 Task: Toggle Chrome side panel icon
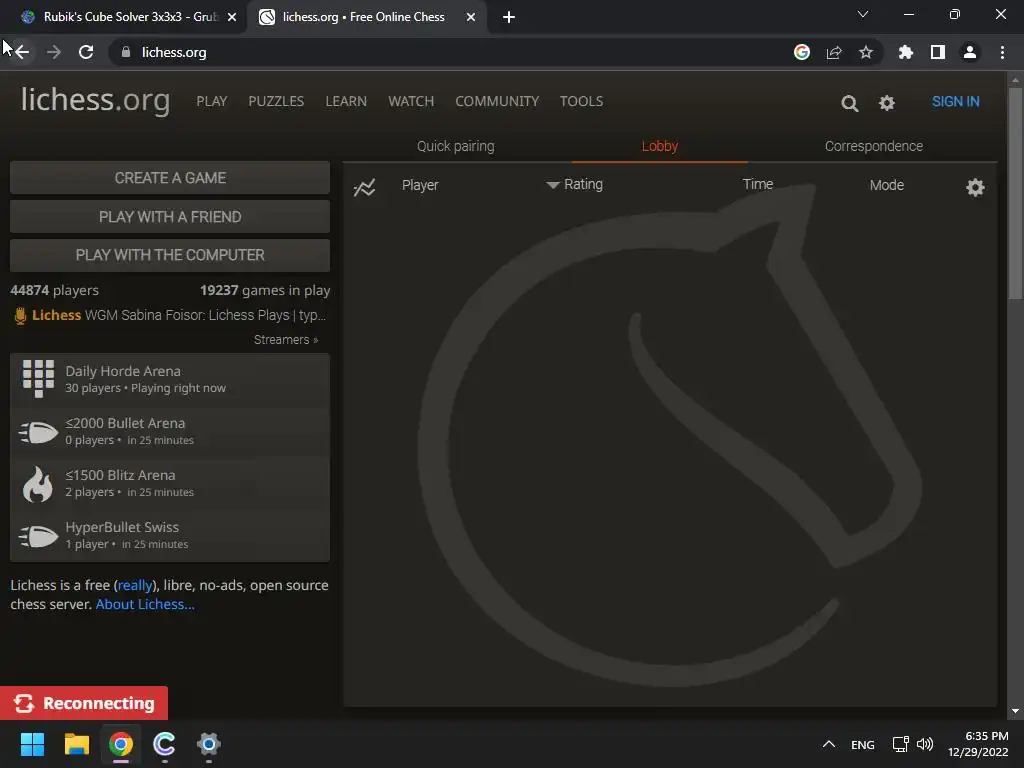tap(938, 52)
